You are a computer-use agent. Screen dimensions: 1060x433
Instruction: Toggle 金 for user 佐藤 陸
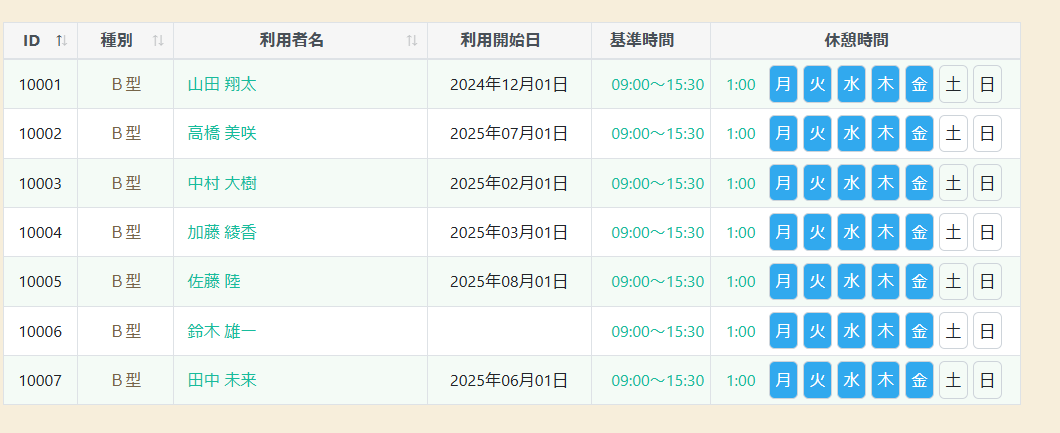pyautogui.click(x=919, y=282)
